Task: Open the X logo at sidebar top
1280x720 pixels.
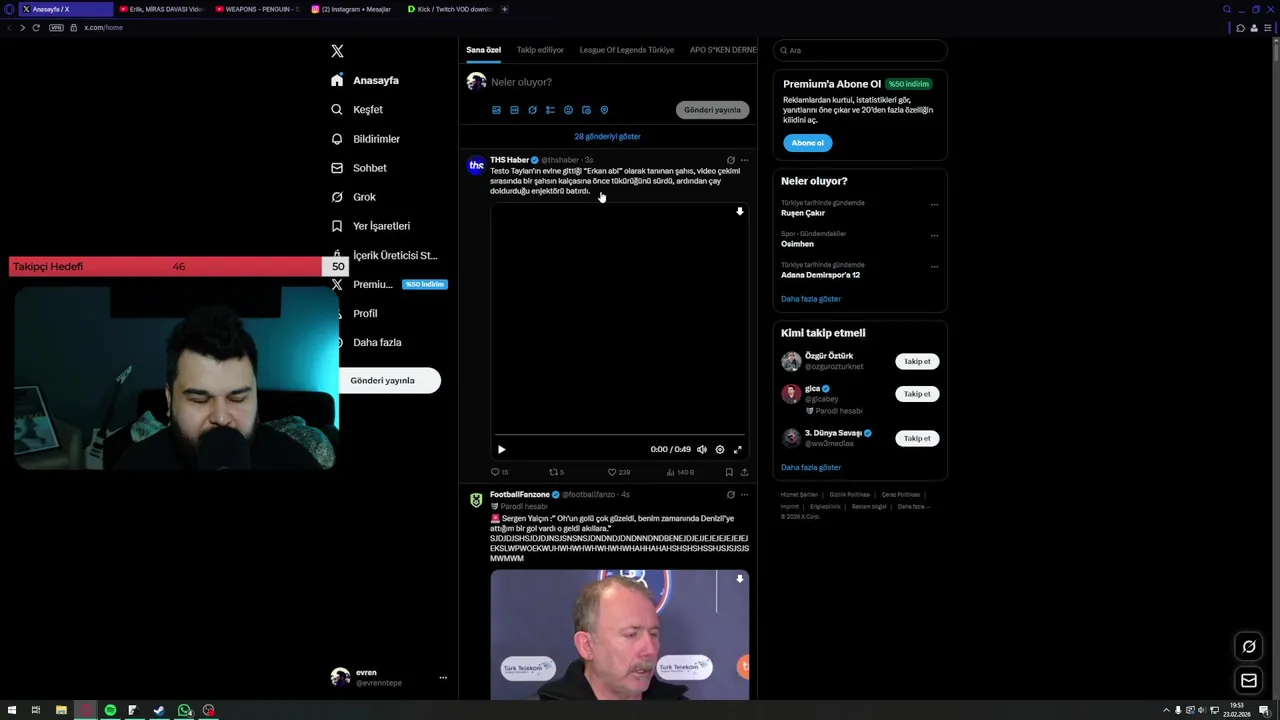Action: pyautogui.click(x=337, y=51)
